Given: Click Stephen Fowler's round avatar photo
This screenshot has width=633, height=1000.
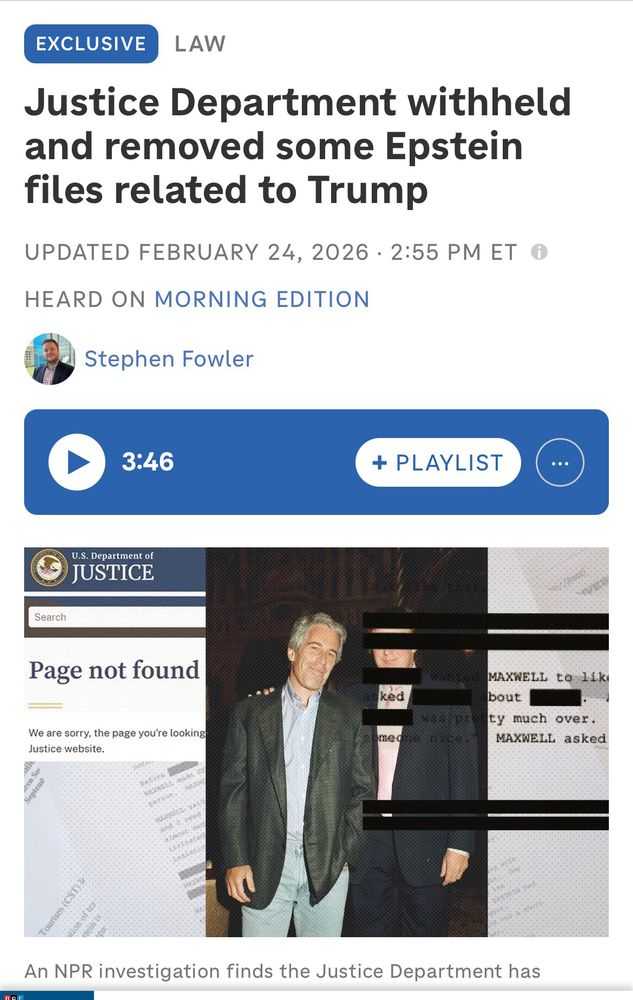Looking at the screenshot, I should click(50, 358).
